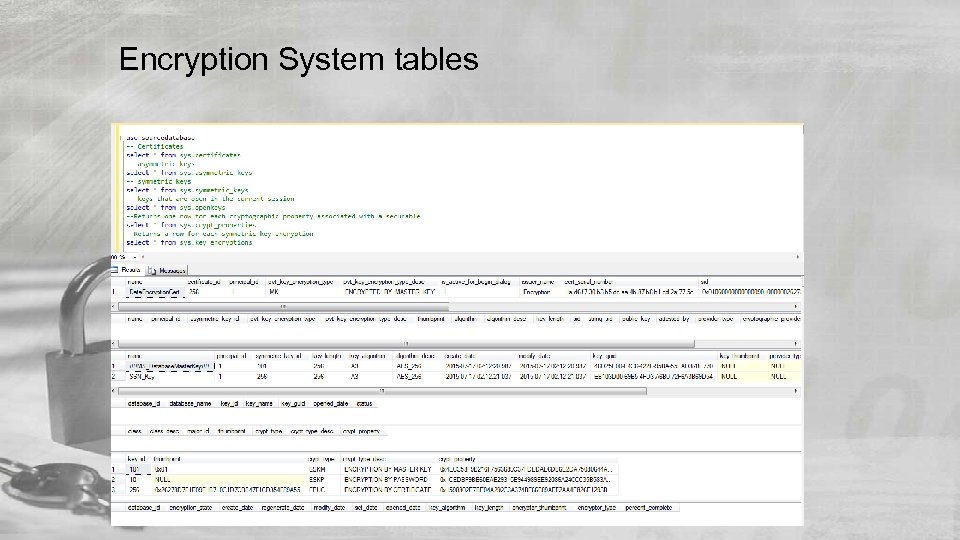Screen dimensions: 960x540
Task: Click right scroll arrow of asymmetric keys grid
Action: coord(796,344)
